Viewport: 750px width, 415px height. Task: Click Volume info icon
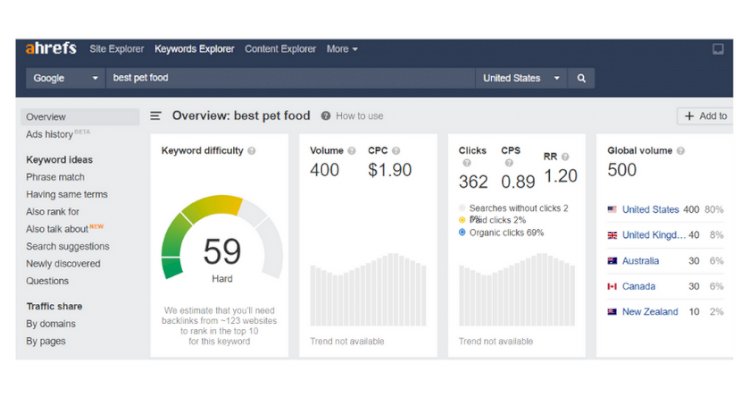pyautogui.click(x=352, y=151)
